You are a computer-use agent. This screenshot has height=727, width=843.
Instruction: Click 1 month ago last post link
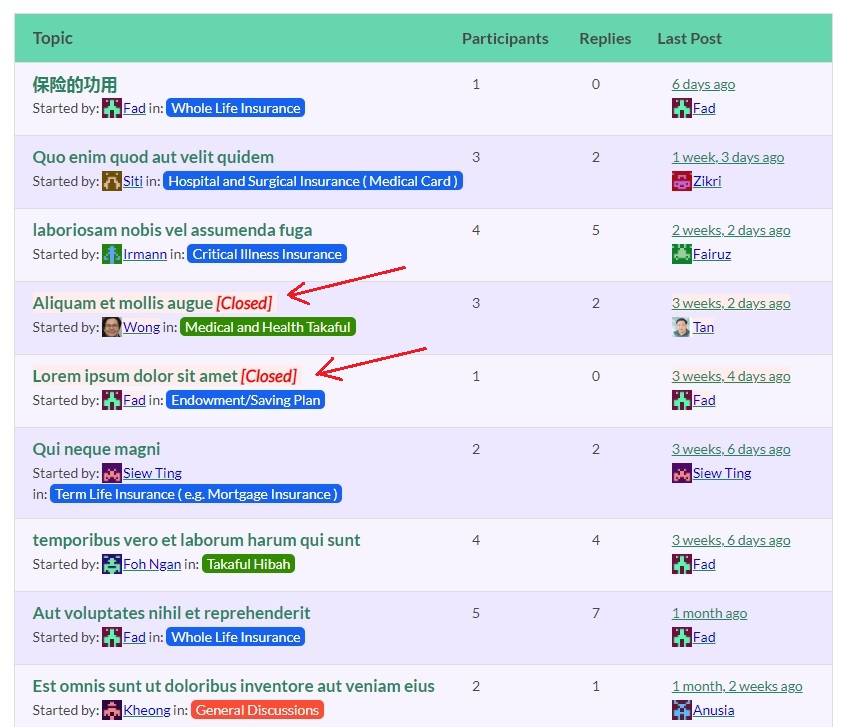[x=710, y=614]
